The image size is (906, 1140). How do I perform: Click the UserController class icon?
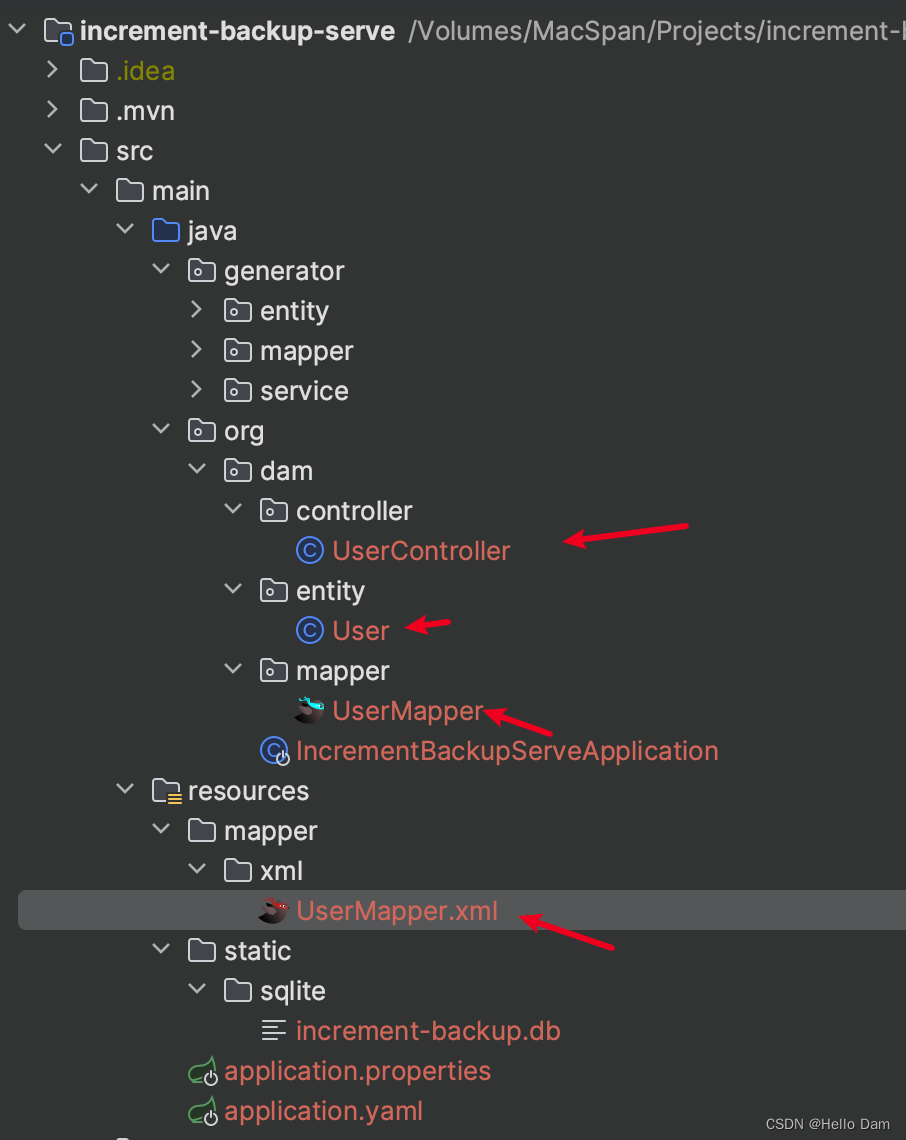[310, 550]
